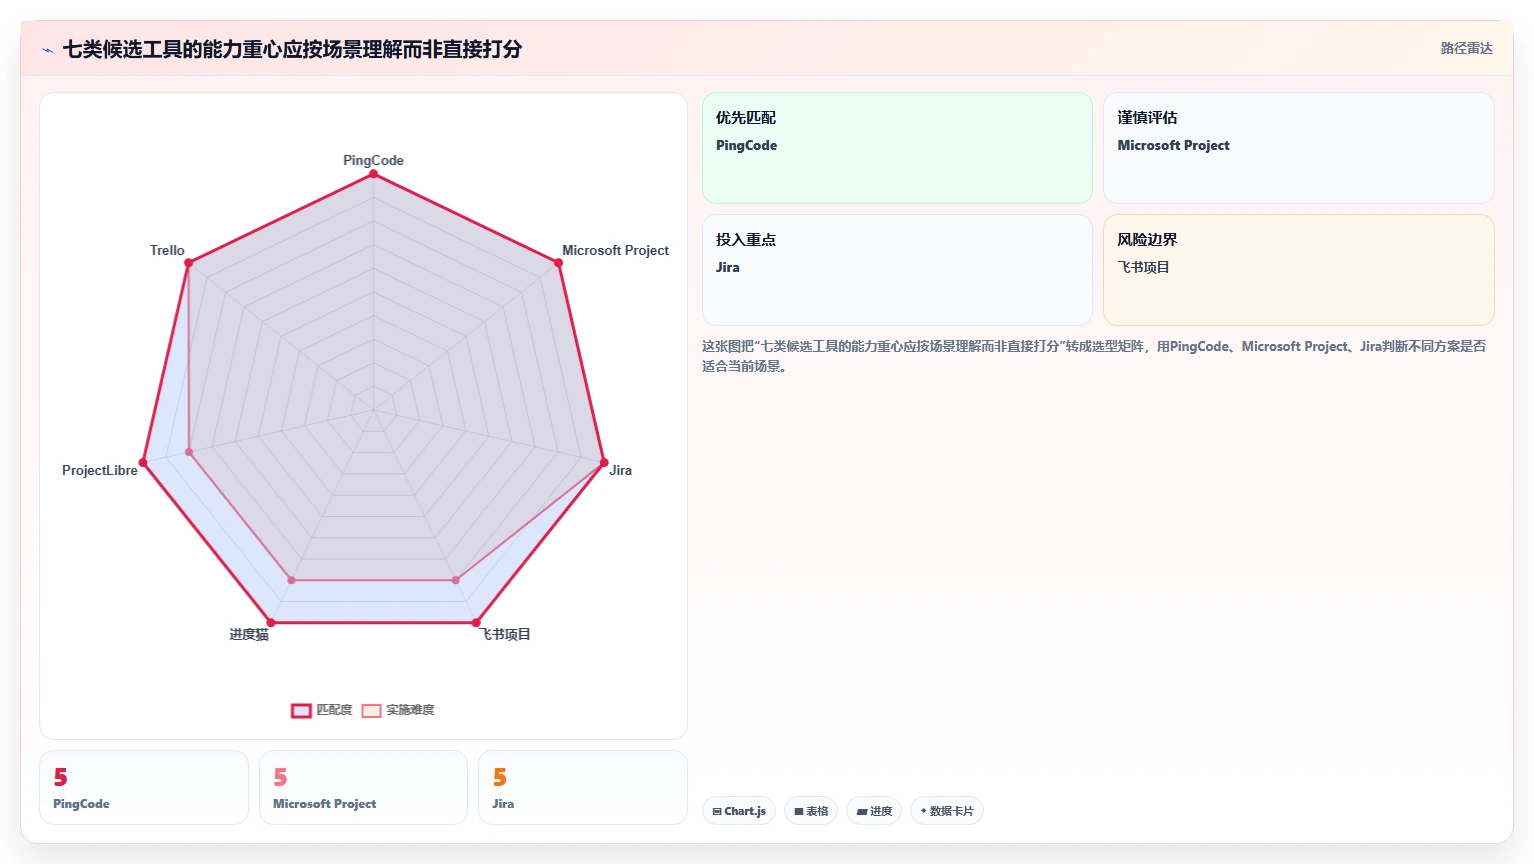Click the Chart.js tag chip

[x=739, y=811]
